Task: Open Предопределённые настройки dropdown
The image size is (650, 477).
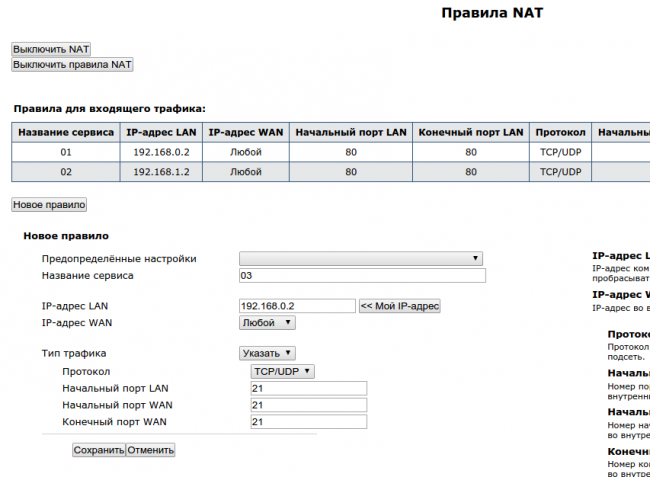Action: [361, 259]
